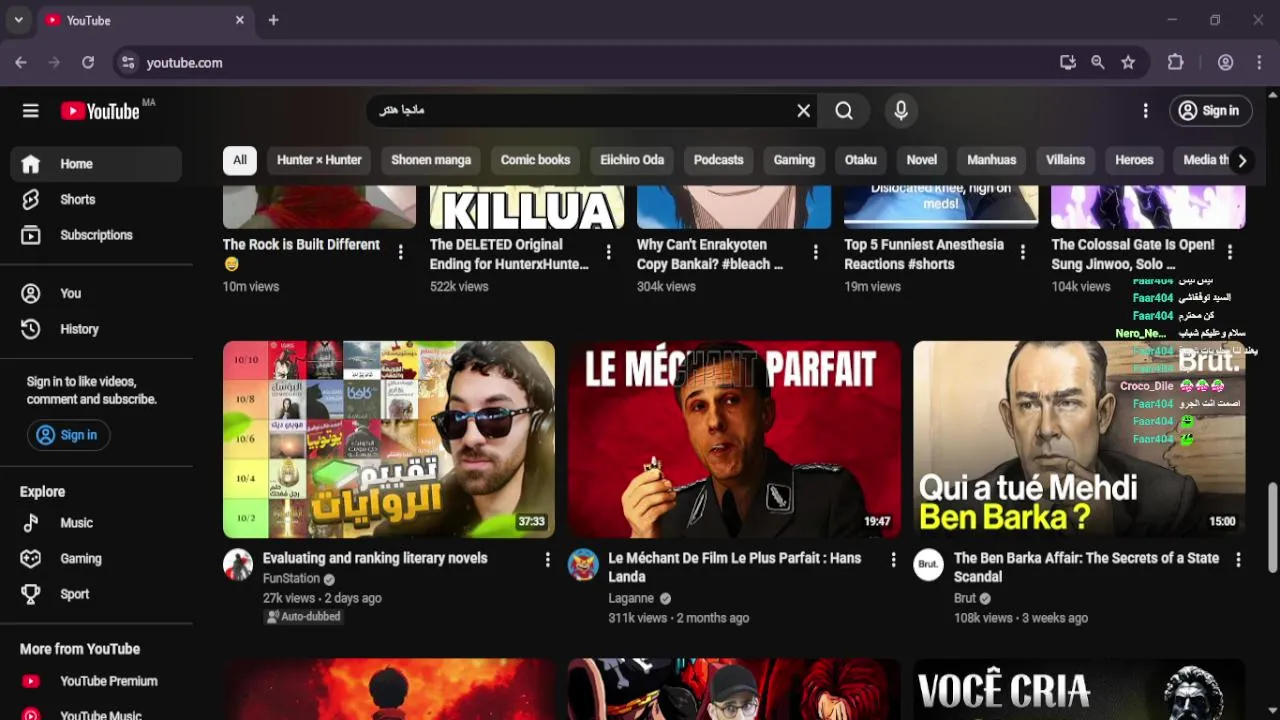1280x720 pixels.
Task: Open more options for Le Méchant De Film video
Action: tap(893, 560)
